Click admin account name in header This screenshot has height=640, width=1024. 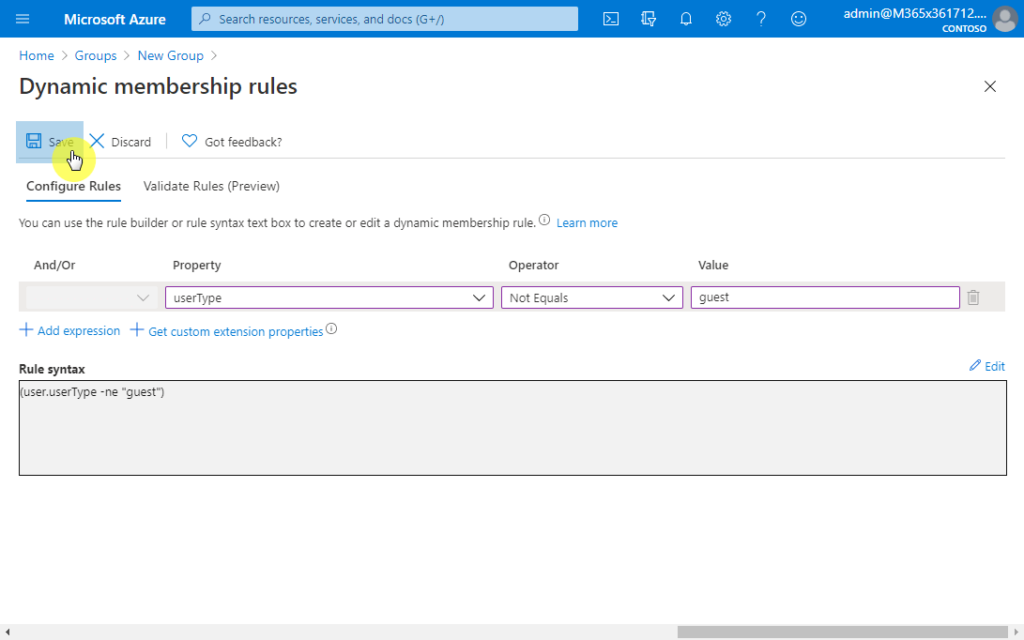pyautogui.click(x=914, y=13)
